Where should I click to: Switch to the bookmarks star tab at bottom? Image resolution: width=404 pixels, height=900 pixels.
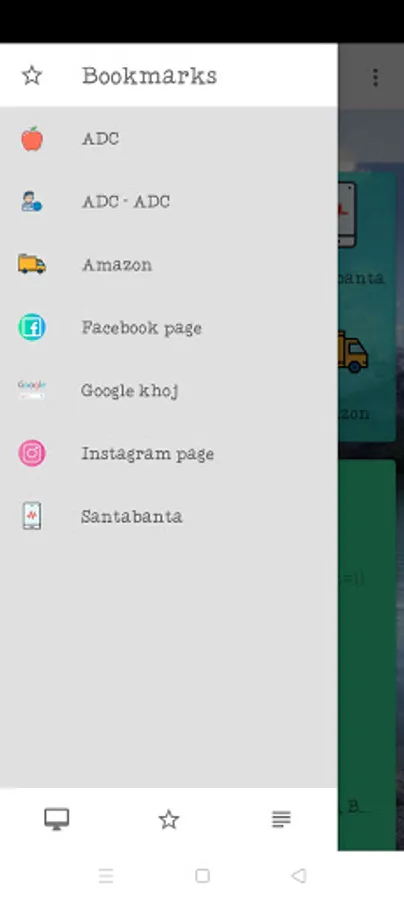tap(169, 819)
